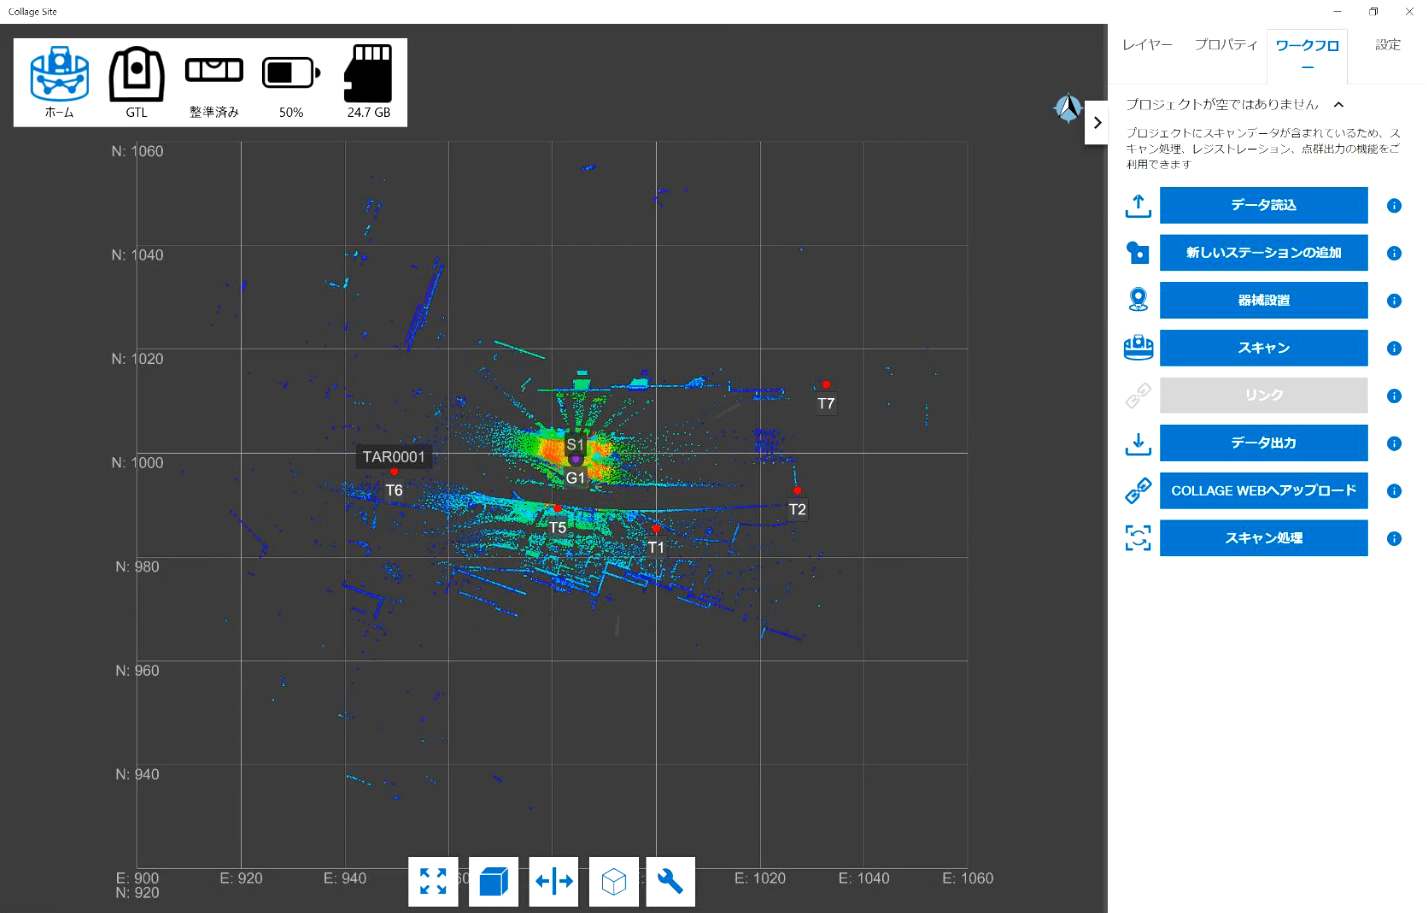Collapse the プロジェクトが空ではありません section

(x=1338, y=105)
